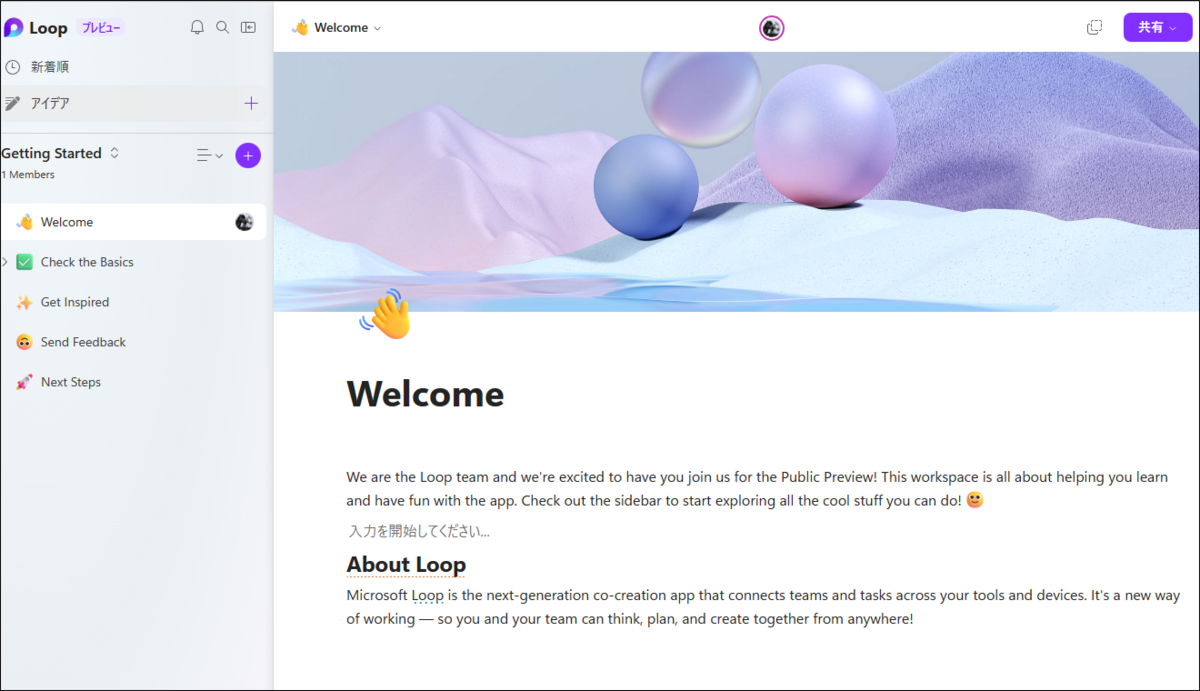This screenshot has width=1200, height=691.
Task: Click the 1 Members label
Action: 28,175
